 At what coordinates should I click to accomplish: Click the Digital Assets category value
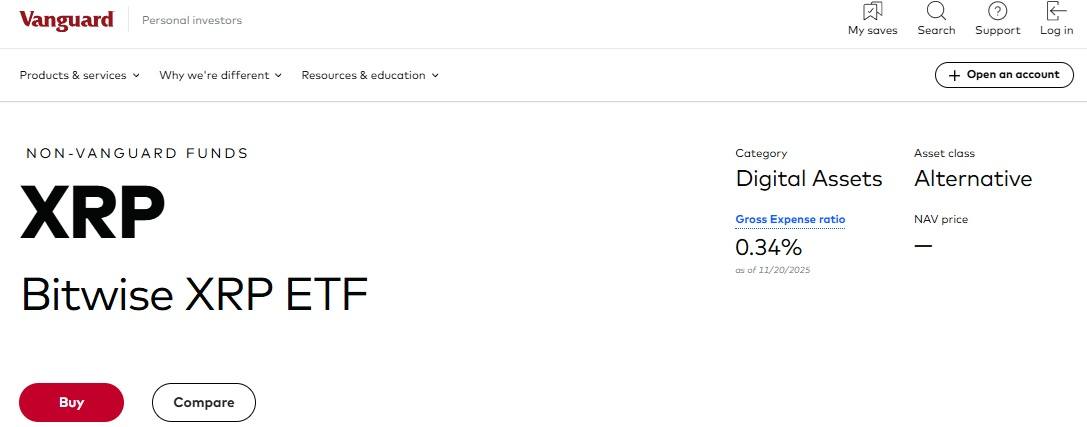pos(809,179)
